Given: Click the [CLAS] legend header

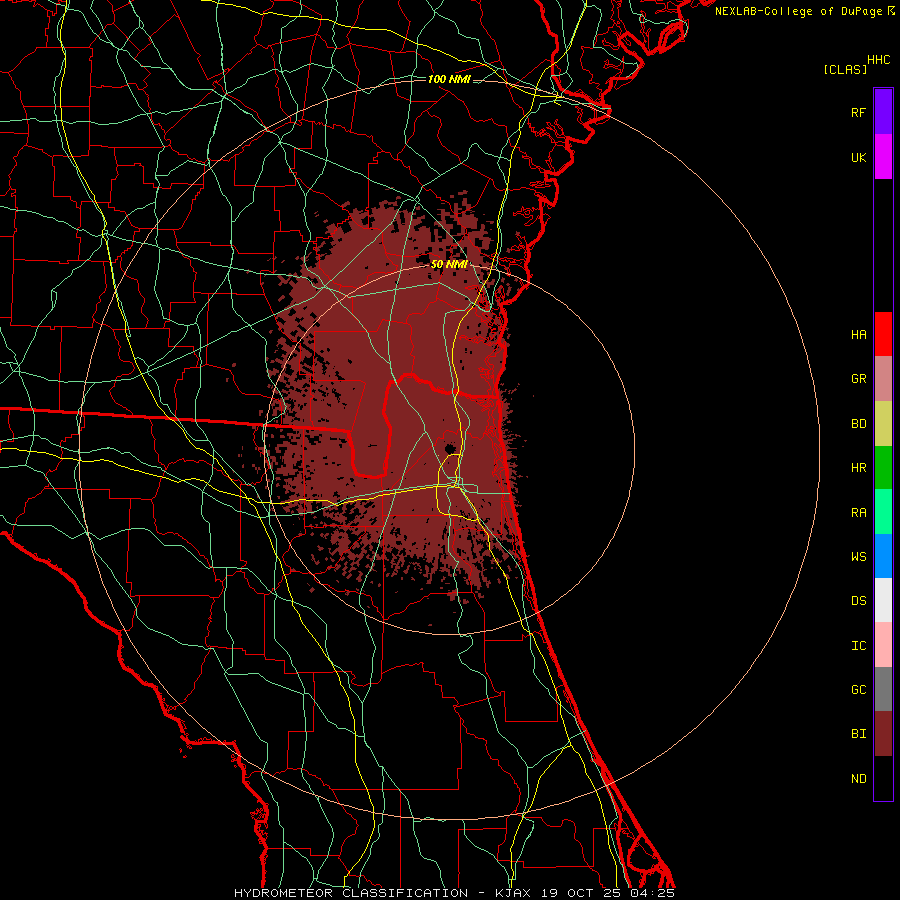Looking at the screenshot, I should coord(845,69).
